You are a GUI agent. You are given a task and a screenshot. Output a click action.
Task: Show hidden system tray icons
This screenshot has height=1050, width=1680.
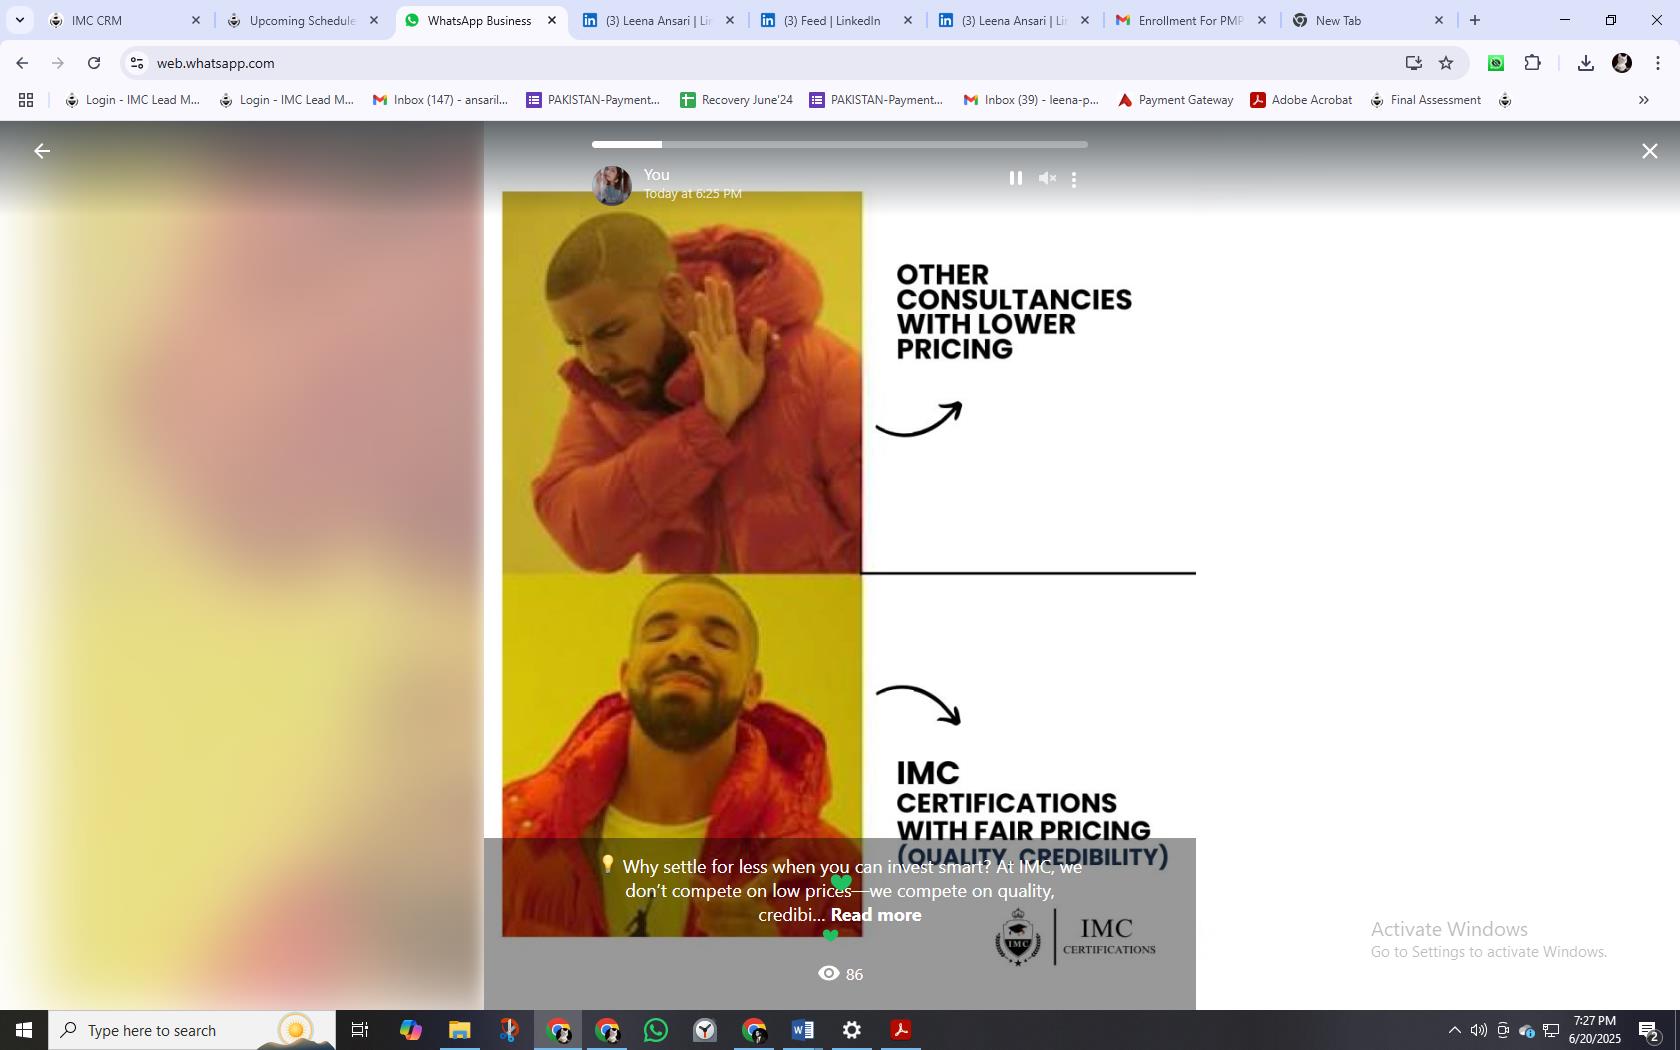pyautogui.click(x=1455, y=1030)
